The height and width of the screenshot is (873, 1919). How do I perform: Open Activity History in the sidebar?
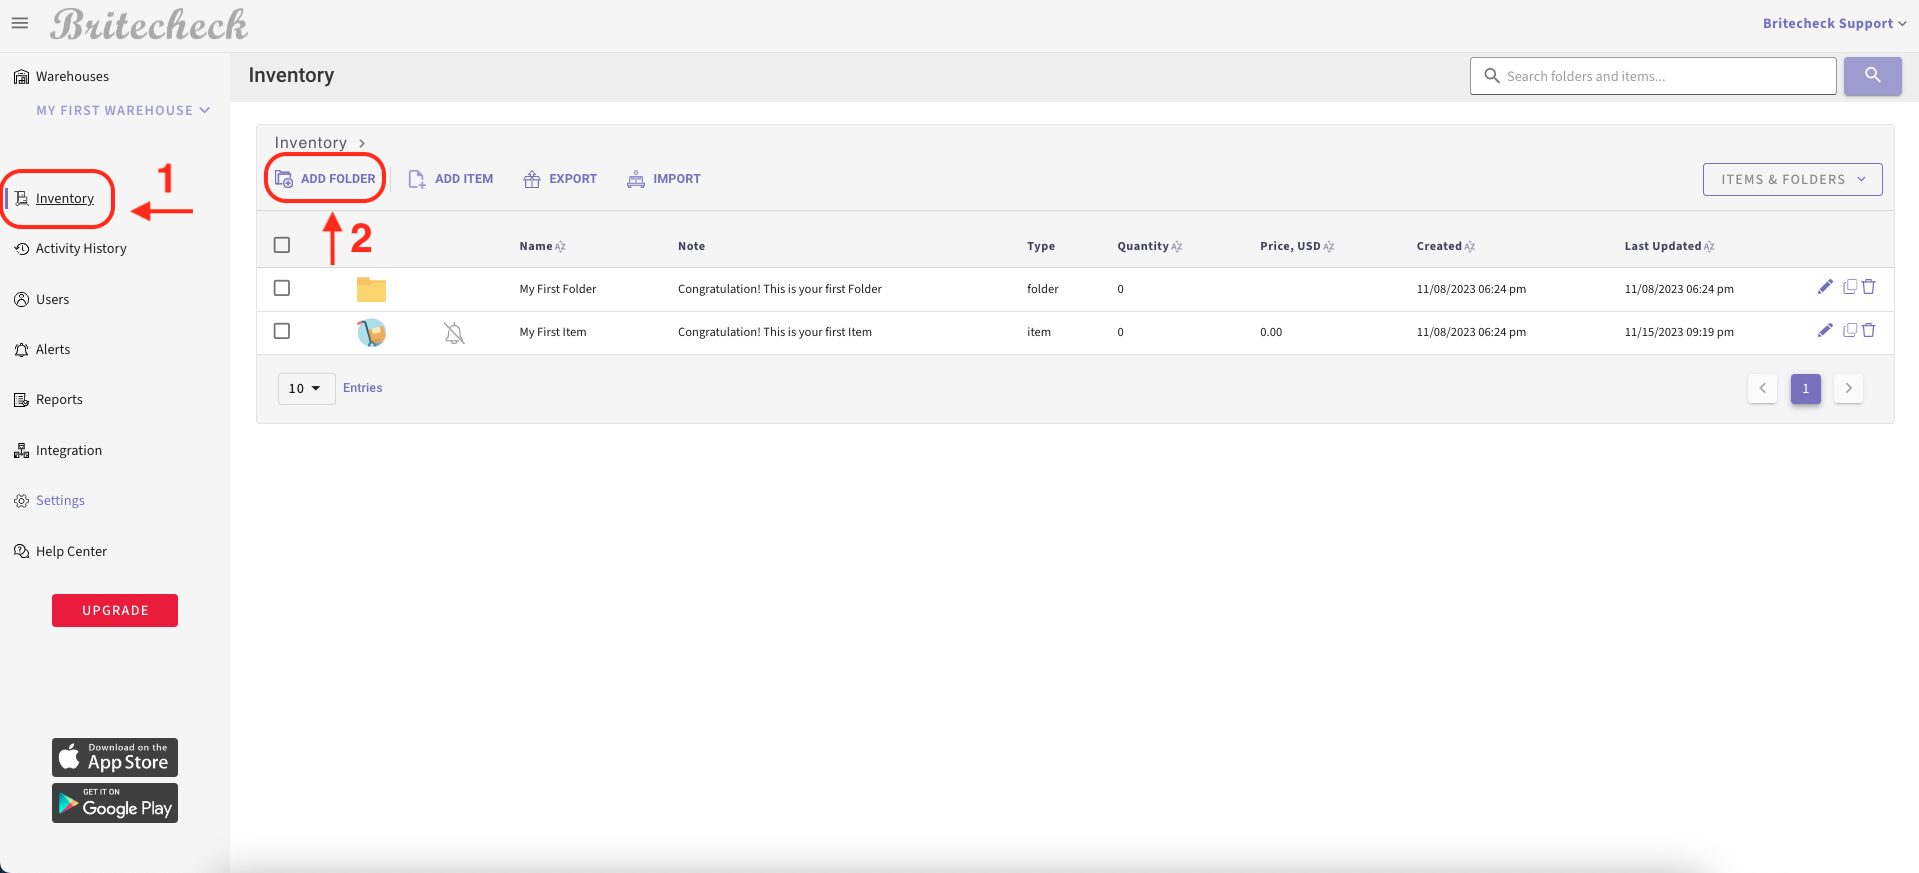(81, 249)
